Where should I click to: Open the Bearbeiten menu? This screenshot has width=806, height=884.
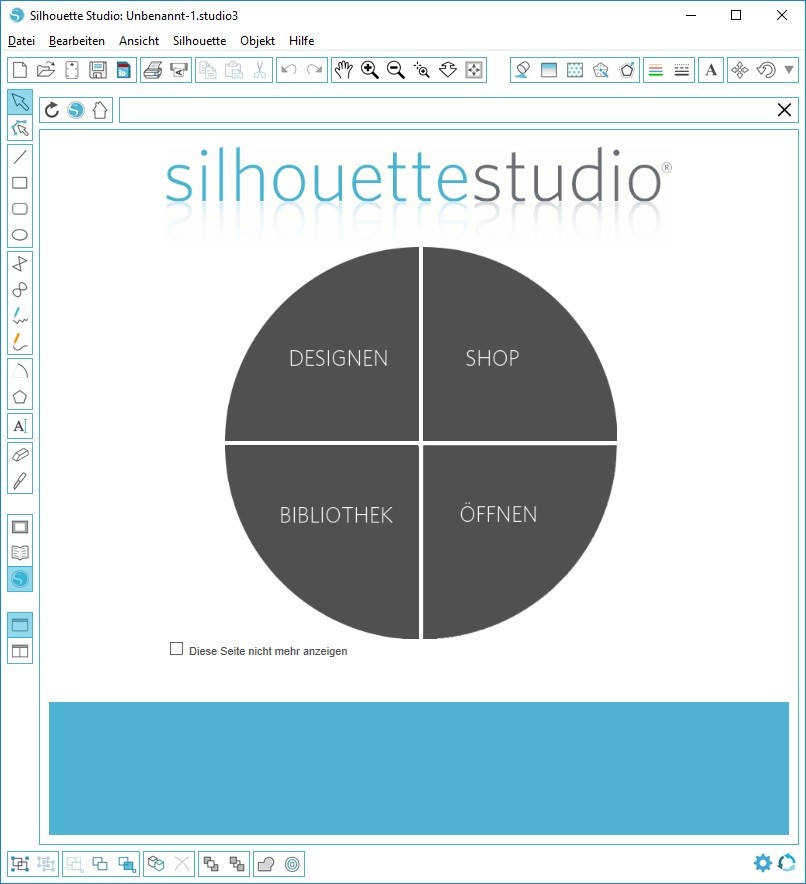[x=77, y=41]
